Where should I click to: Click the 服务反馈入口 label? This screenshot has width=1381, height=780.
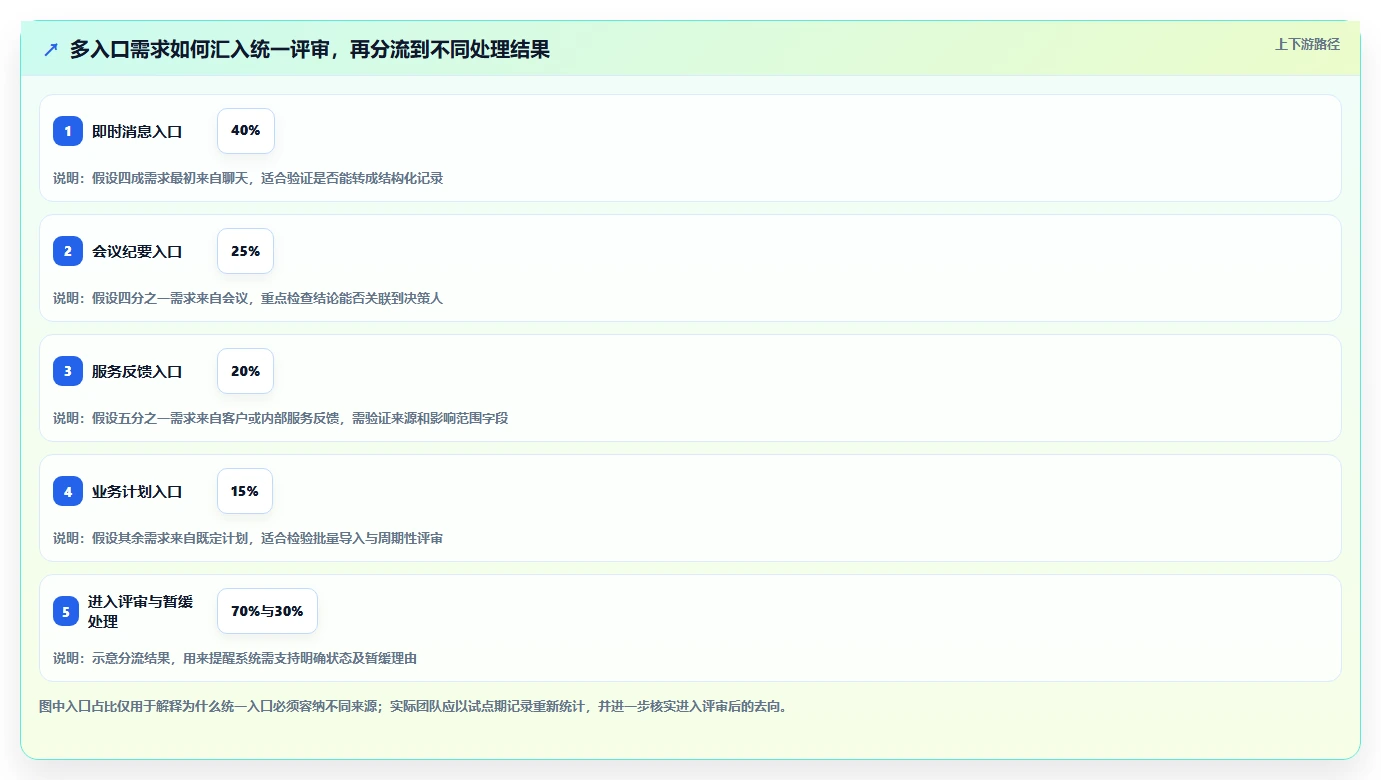tap(137, 371)
